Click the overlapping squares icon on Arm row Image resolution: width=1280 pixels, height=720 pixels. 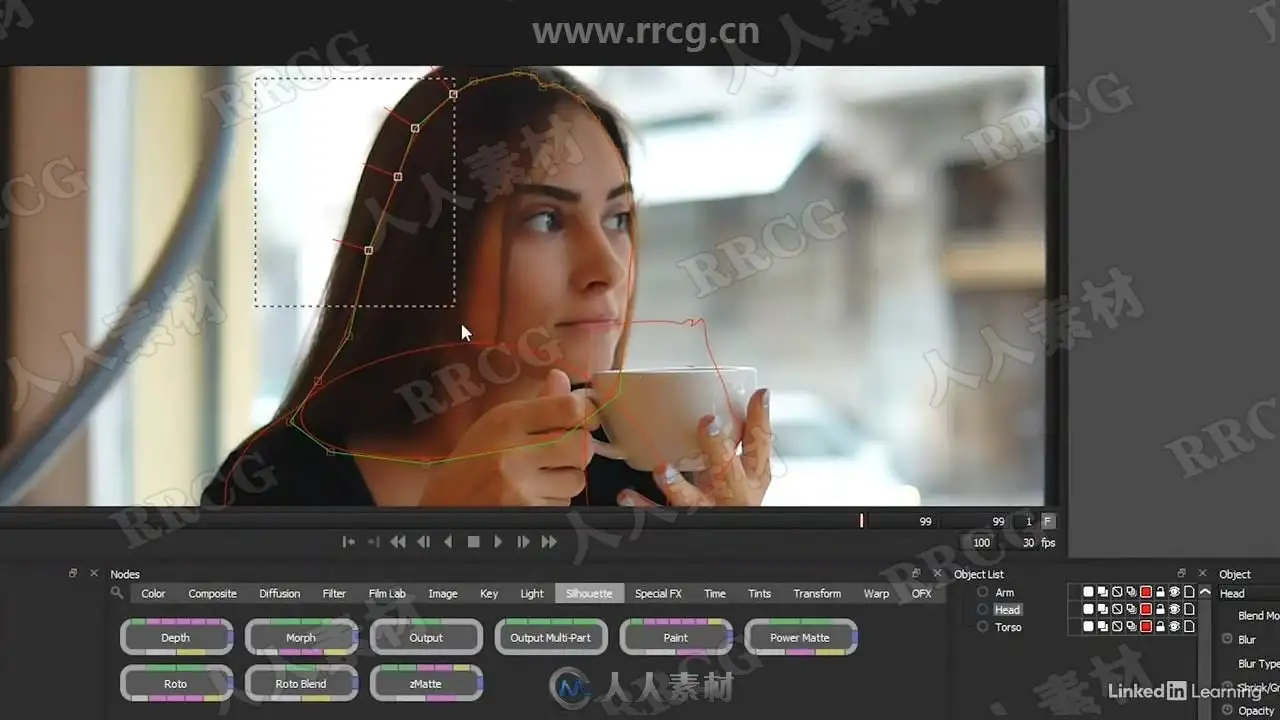click(x=1103, y=592)
